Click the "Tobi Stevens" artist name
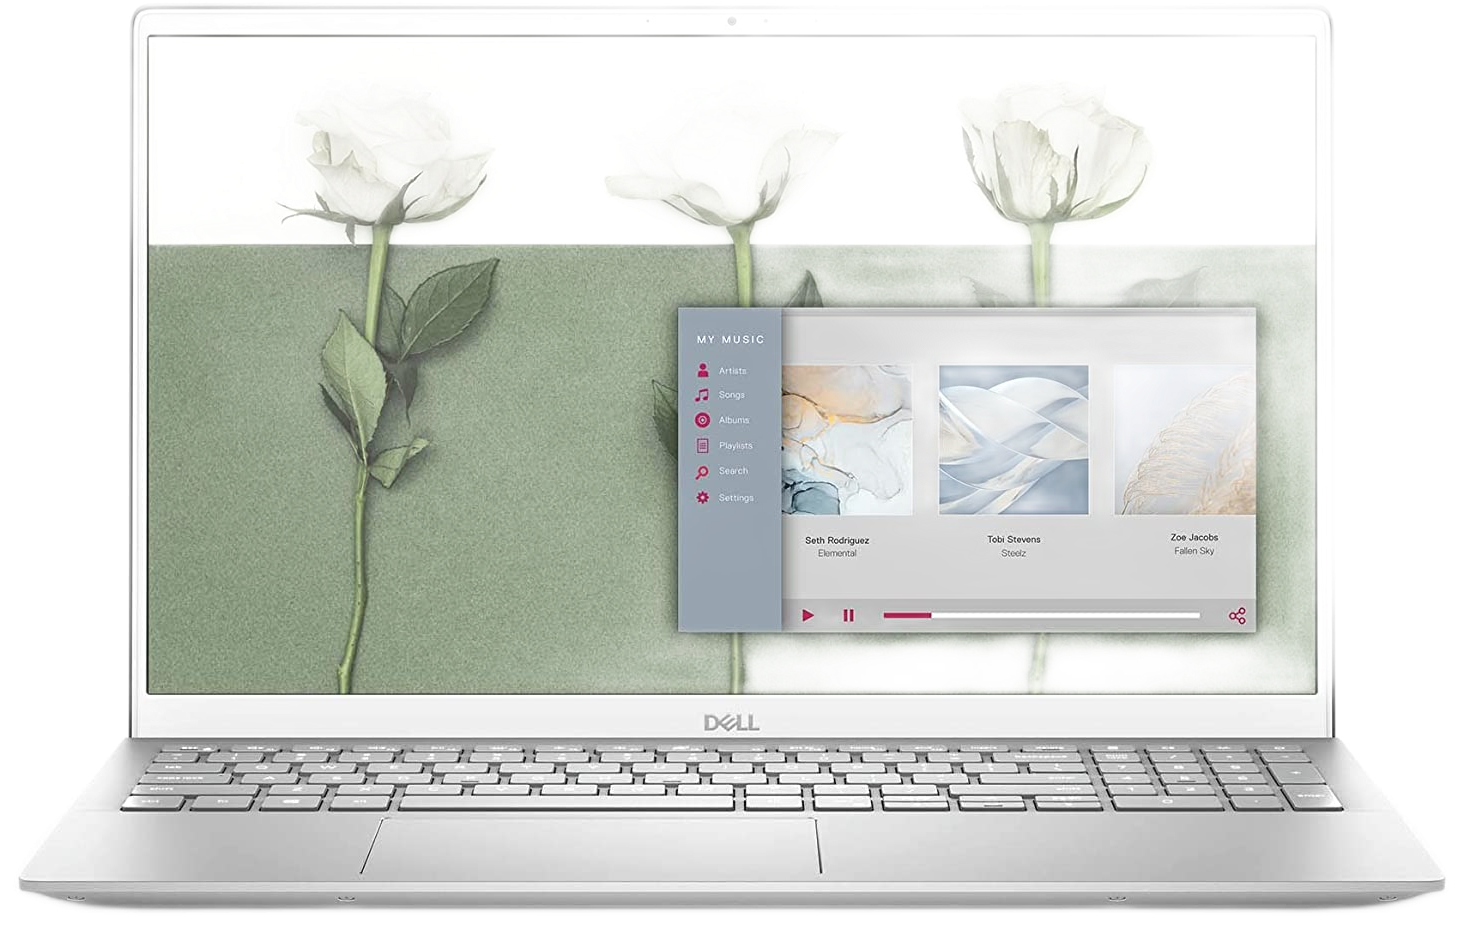The image size is (1463, 925). (x=1014, y=539)
